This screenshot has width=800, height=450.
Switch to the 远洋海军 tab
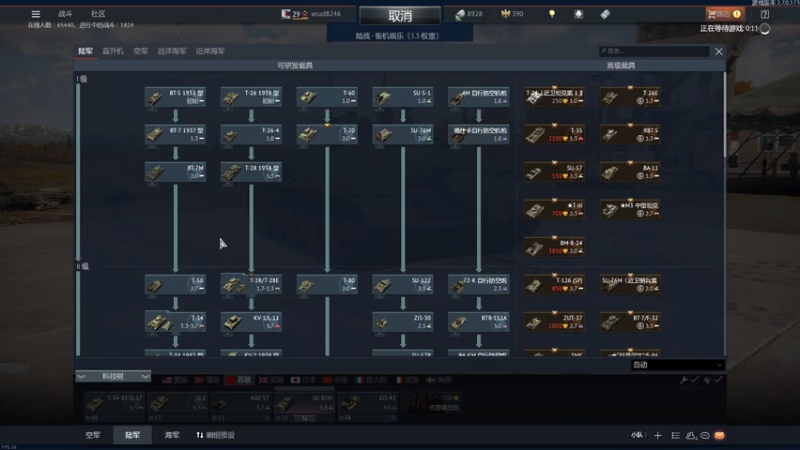[x=171, y=51]
